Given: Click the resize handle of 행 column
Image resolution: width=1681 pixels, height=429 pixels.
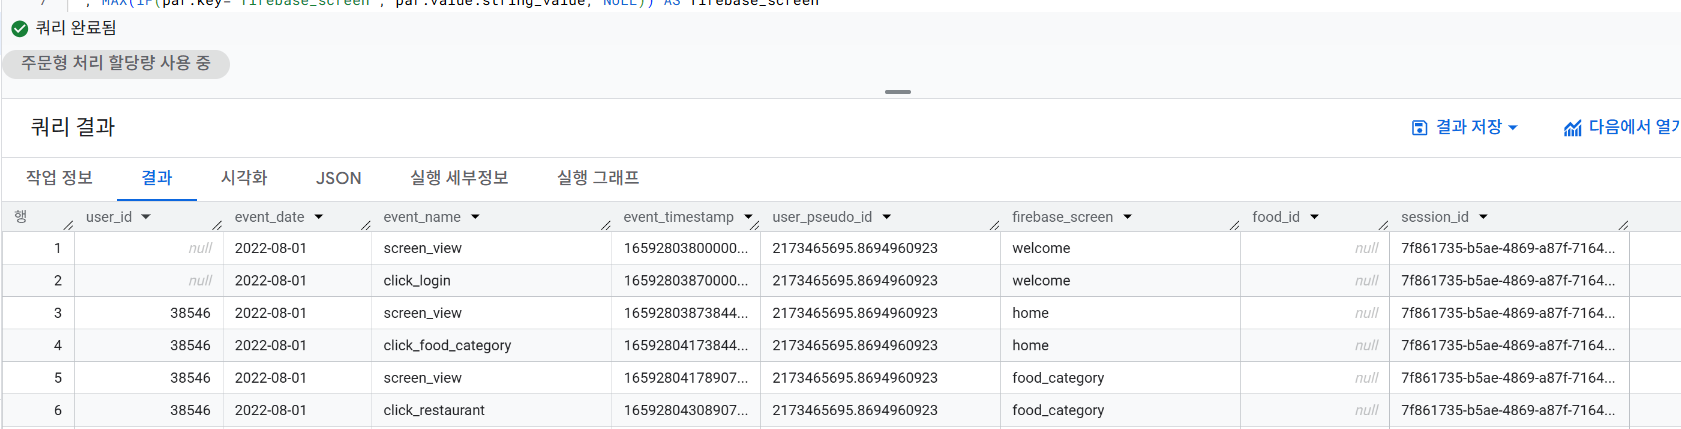Looking at the screenshot, I should 68,225.
